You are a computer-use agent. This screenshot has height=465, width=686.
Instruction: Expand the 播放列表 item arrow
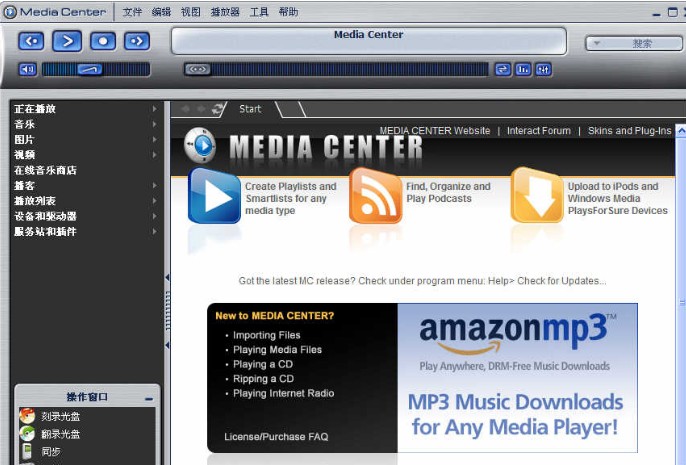154,201
